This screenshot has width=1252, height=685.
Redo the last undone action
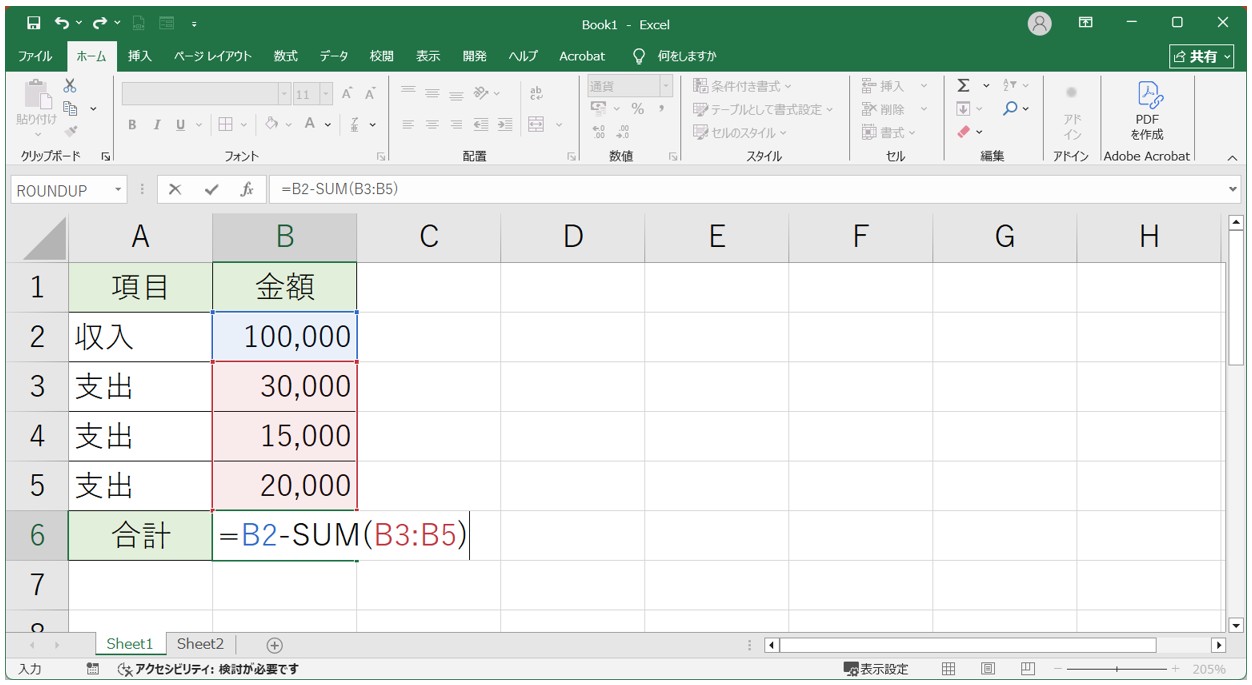pos(100,22)
